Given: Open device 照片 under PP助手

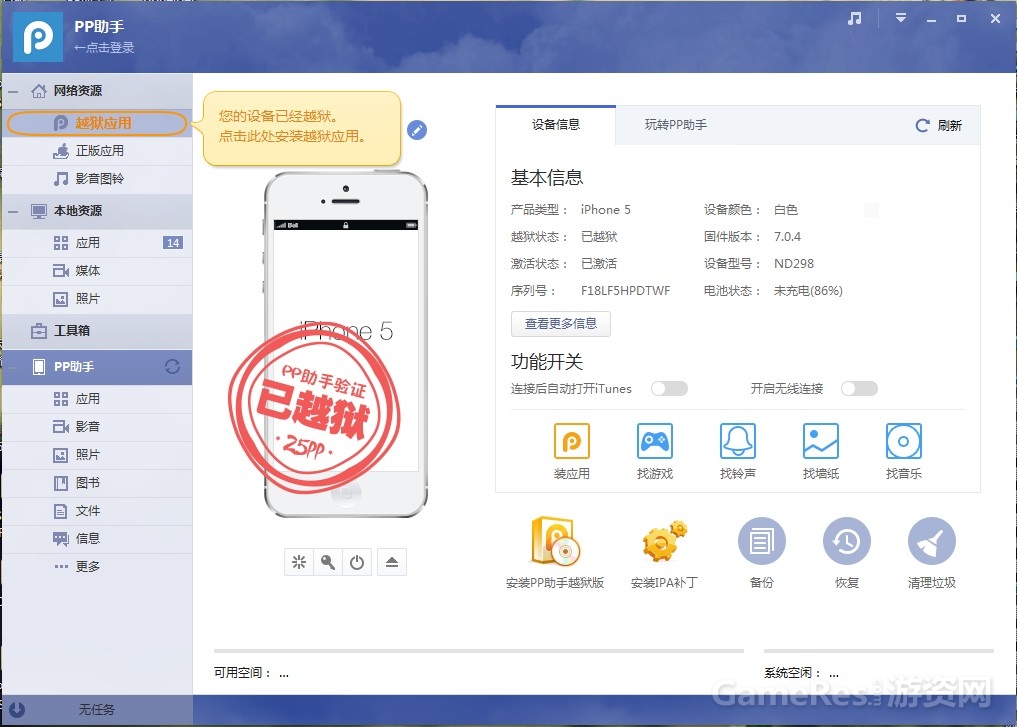Looking at the screenshot, I should pos(97,455).
